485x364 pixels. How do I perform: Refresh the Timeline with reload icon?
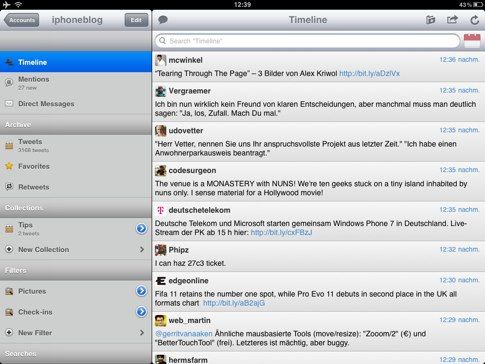[x=474, y=20]
